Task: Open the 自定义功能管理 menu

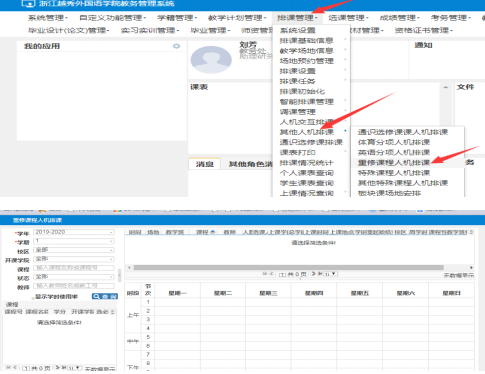Action: coord(112,18)
